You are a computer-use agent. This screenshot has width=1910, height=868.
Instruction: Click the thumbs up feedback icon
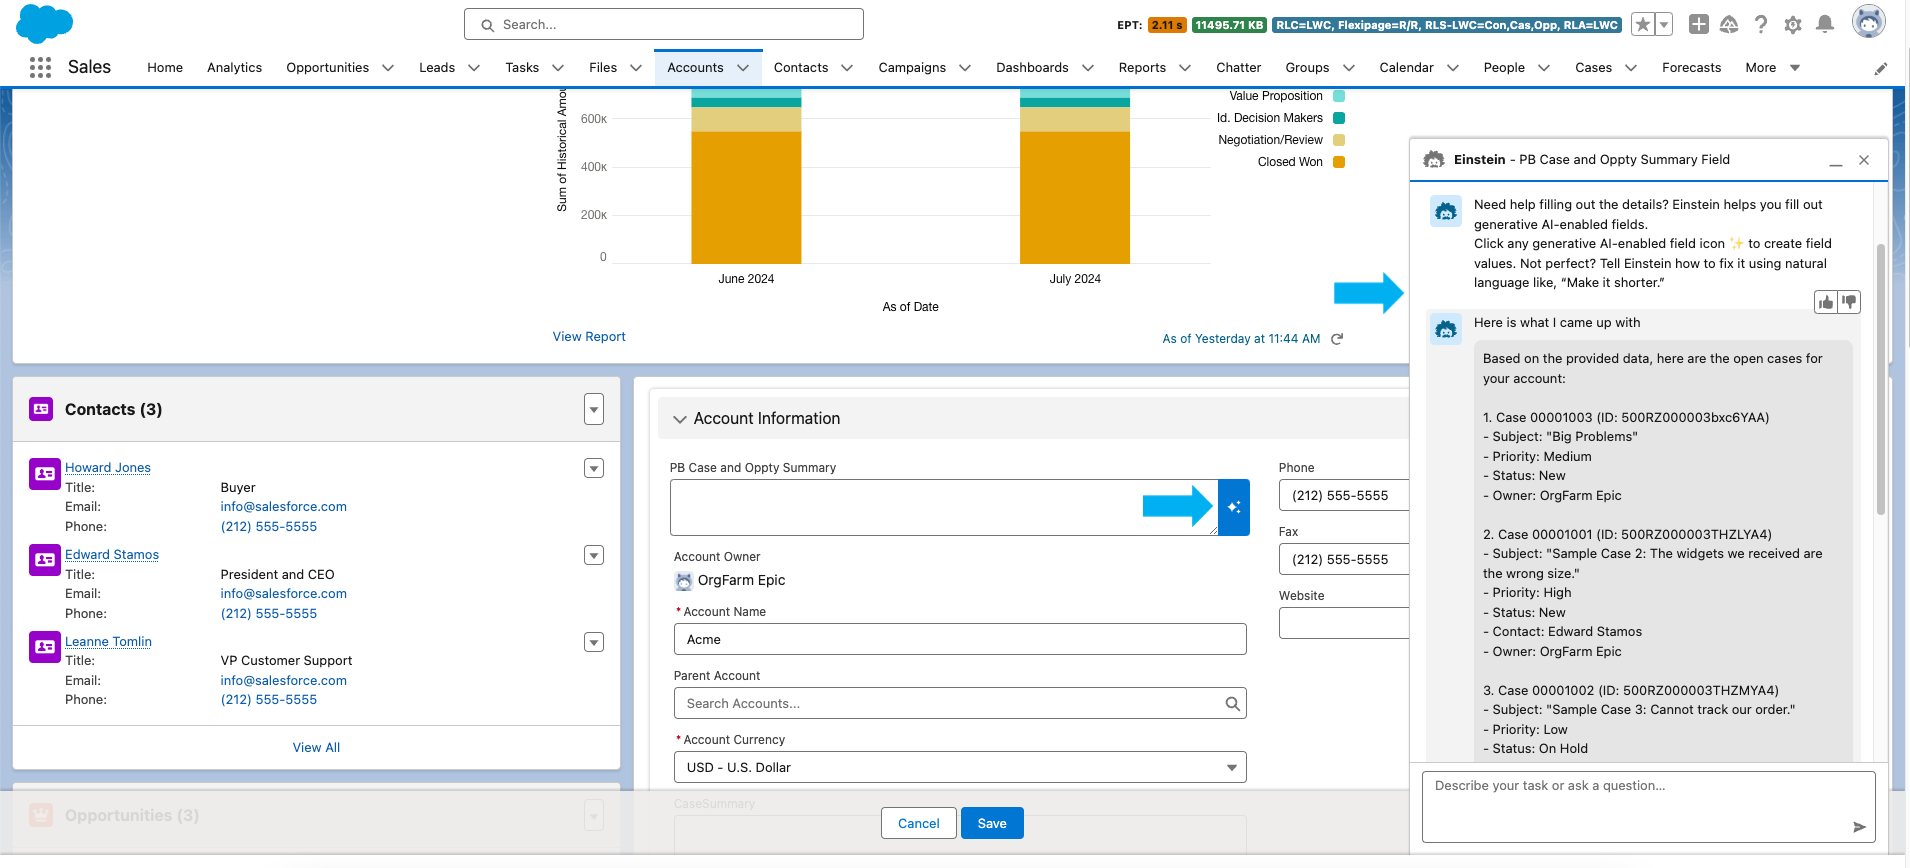click(x=1826, y=302)
